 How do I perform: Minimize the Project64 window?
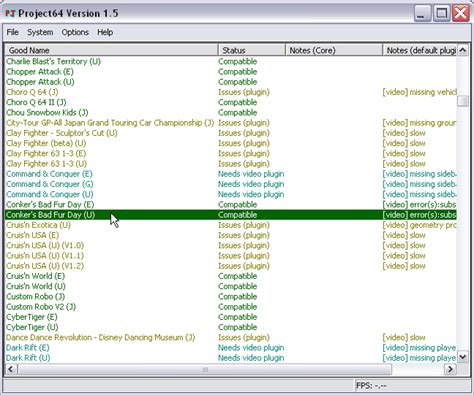point(422,14)
